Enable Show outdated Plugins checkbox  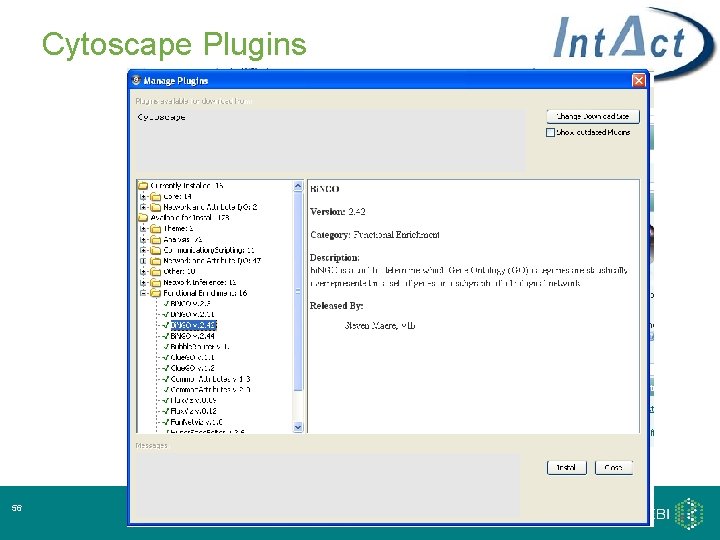click(x=551, y=132)
